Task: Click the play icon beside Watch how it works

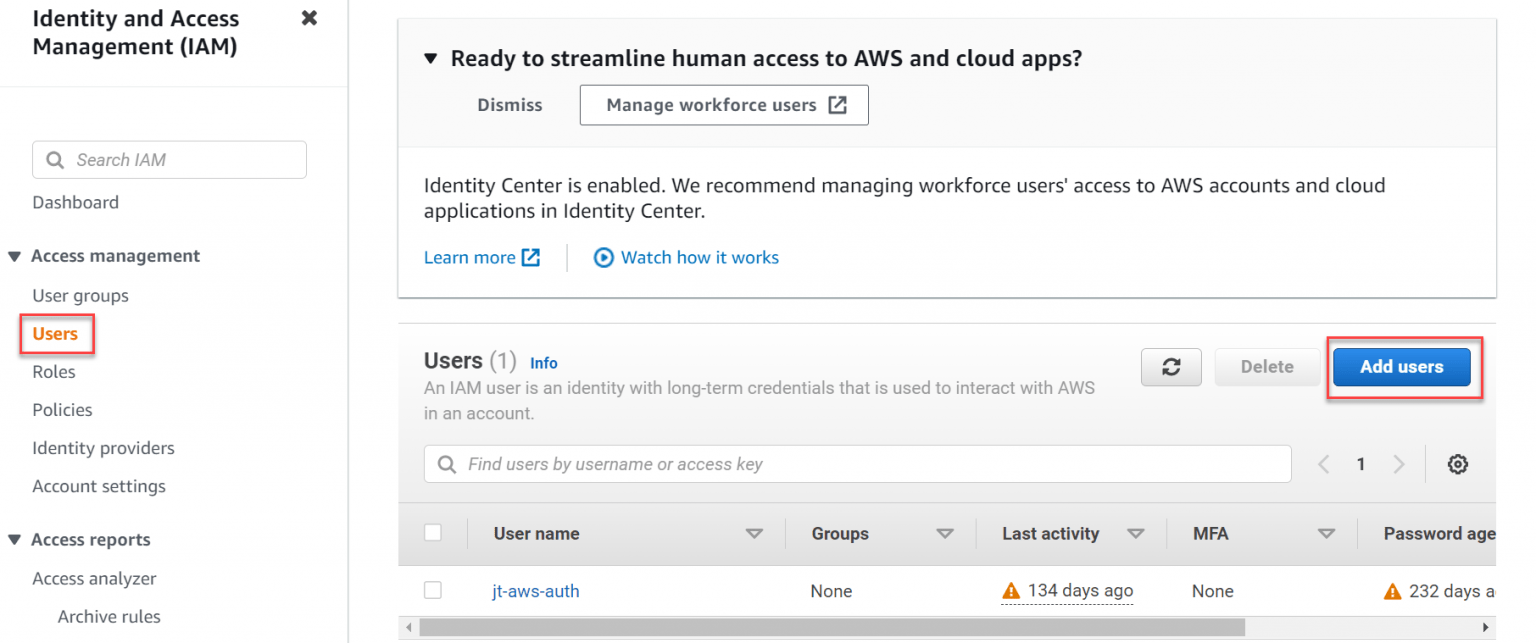Action: (603, 257)
